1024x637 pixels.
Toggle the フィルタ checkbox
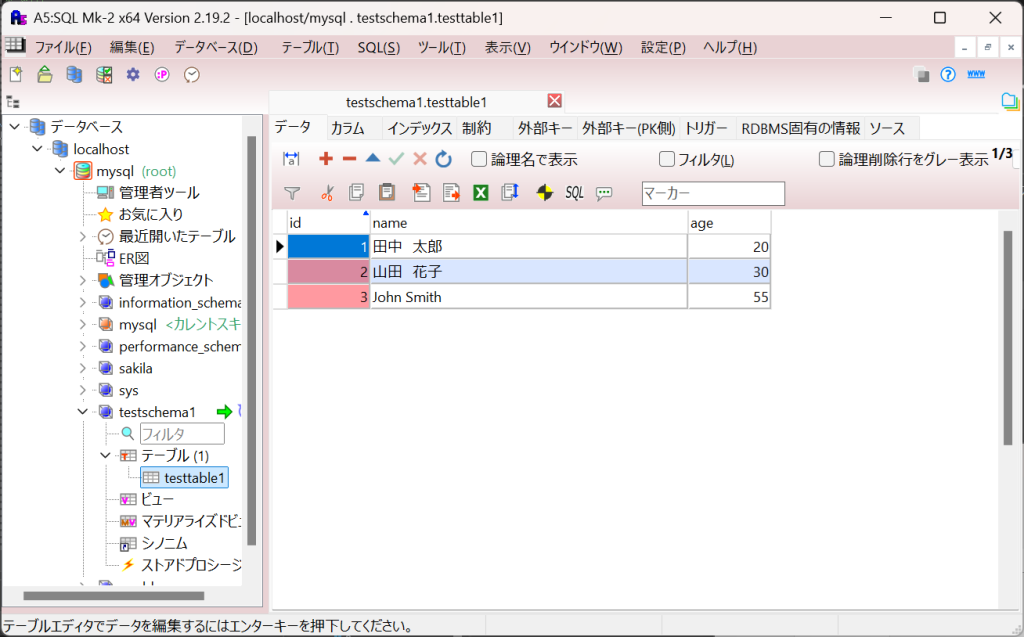[667, 159]
